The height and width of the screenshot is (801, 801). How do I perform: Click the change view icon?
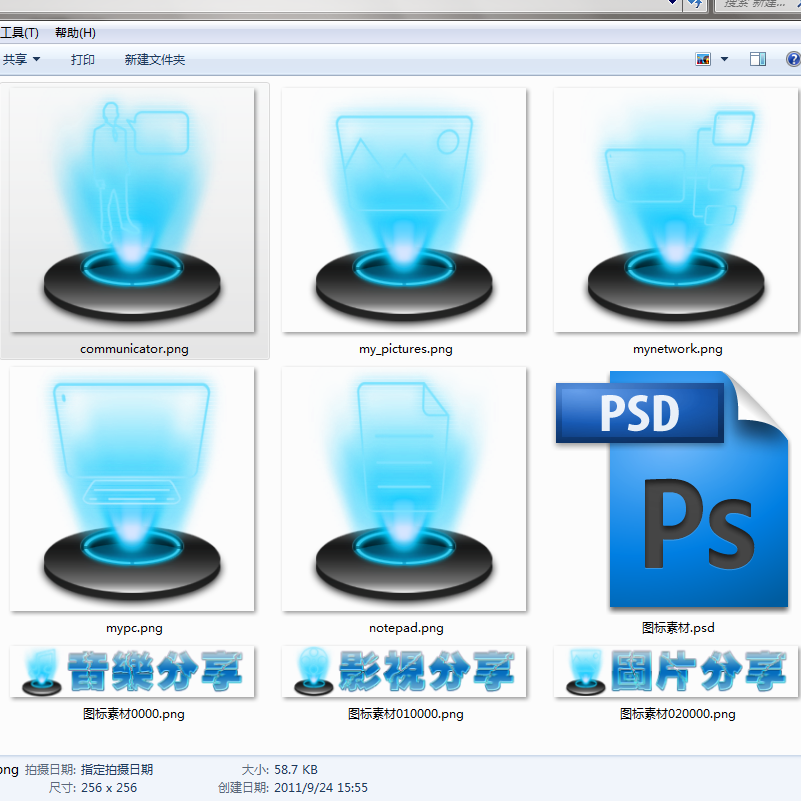coord(703,59)
